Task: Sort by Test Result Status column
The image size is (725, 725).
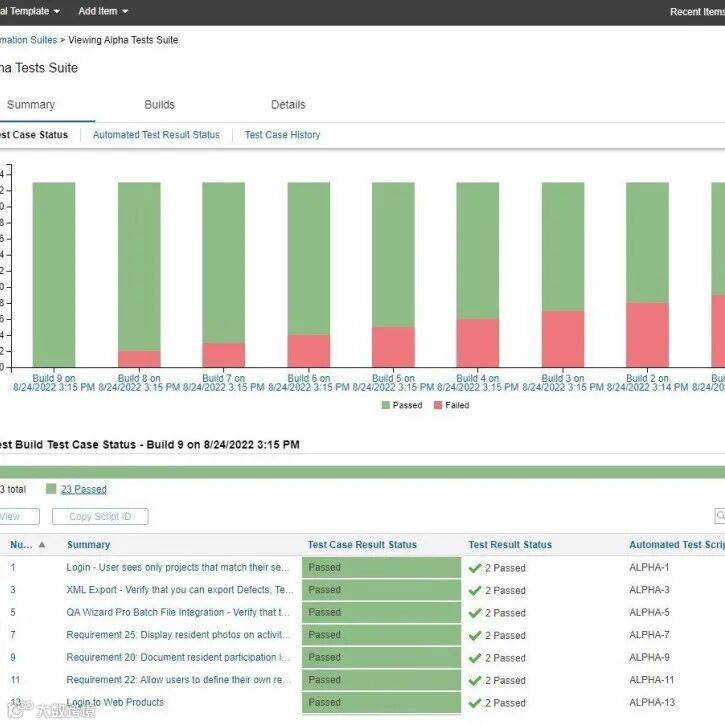Action: (x=510, y=545)
